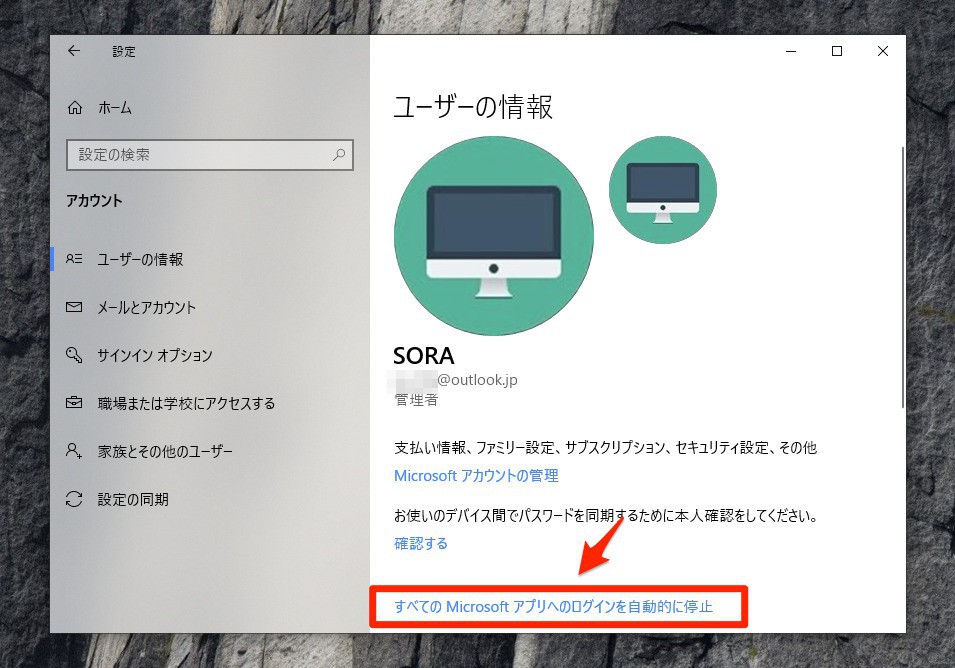Click the sync arrows icon beside 設定の同期
Image resolution: width=955 pixels, height=668 pixels.
[74, 499]
